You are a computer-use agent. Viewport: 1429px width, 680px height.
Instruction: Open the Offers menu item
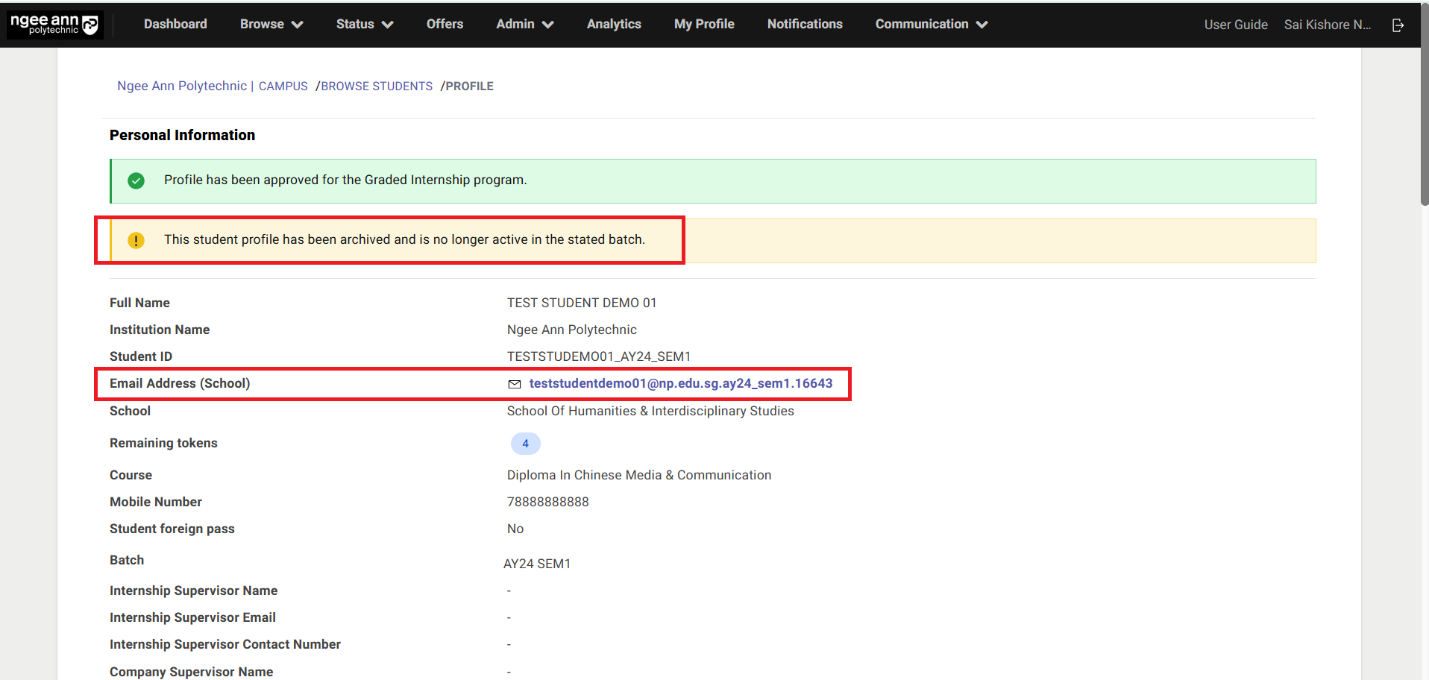(x=445, y=24)
